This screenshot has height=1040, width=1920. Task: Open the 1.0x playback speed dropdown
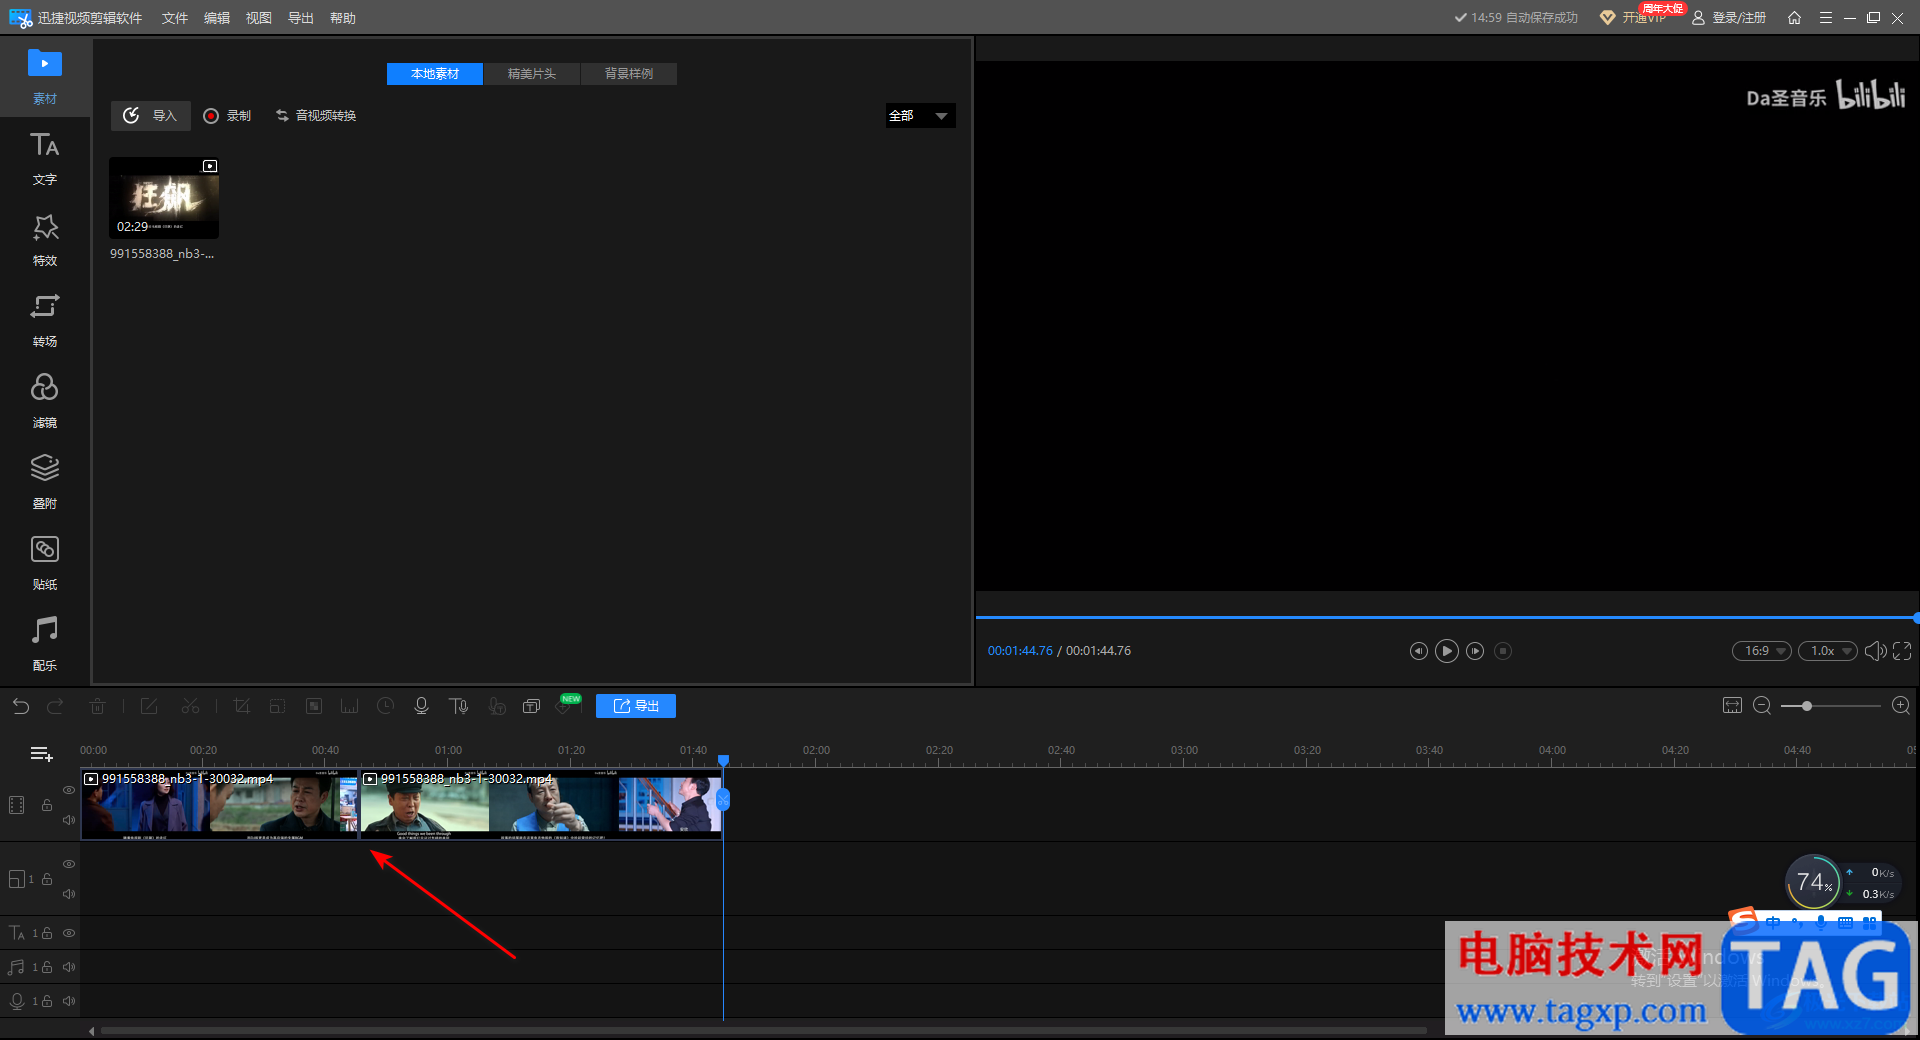click(x=1827, y=651)
